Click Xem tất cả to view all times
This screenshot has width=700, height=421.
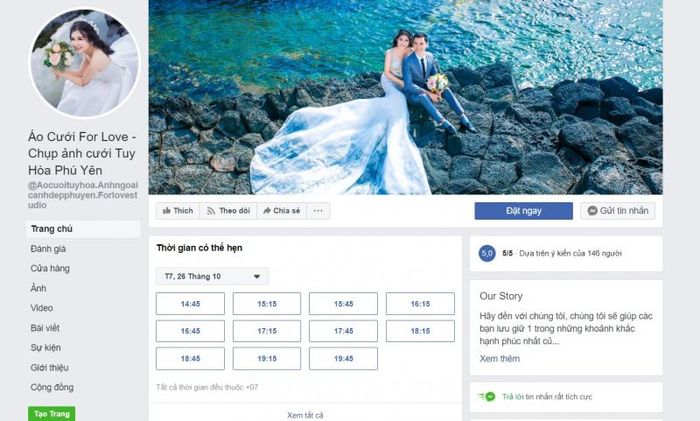(305, 415)
